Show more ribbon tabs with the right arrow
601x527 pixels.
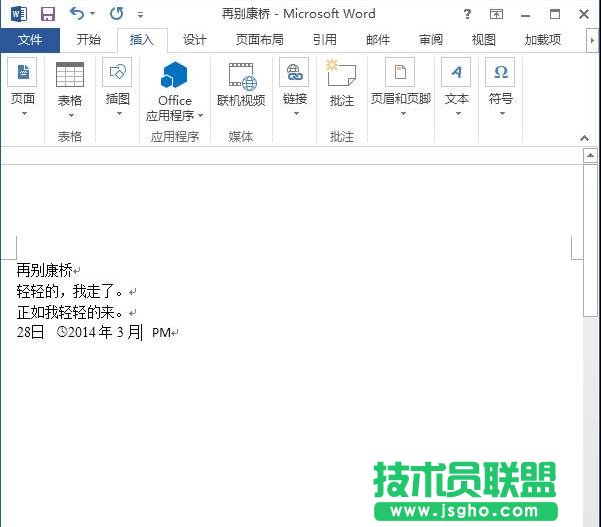pyautogui.click(x=592, y=40)
